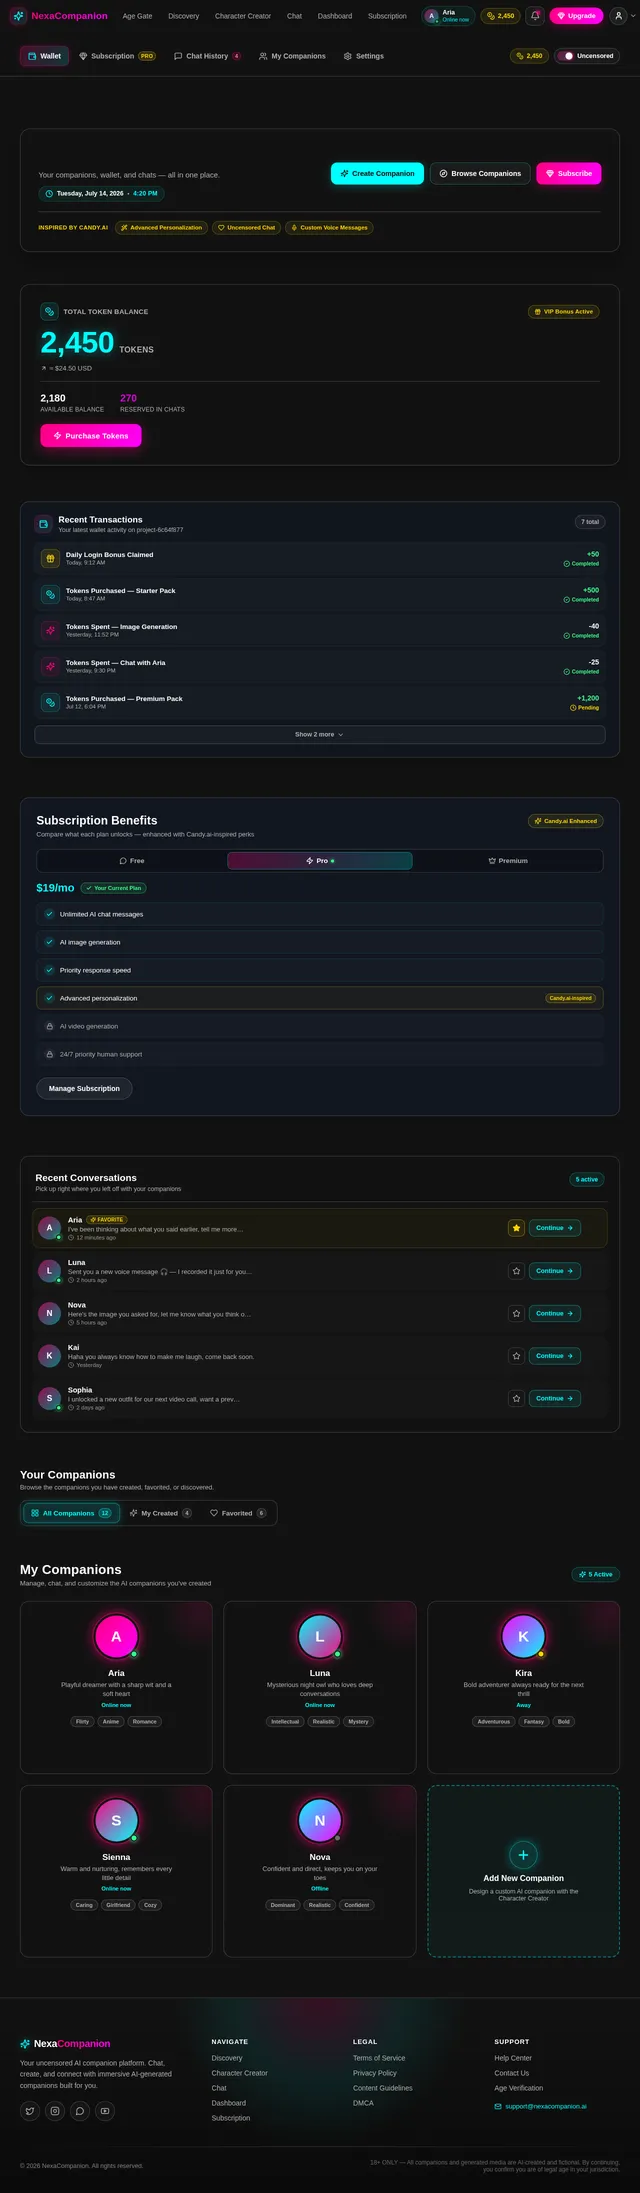
Task: Click Aria's avatar in the header
Action: point(432,16)
